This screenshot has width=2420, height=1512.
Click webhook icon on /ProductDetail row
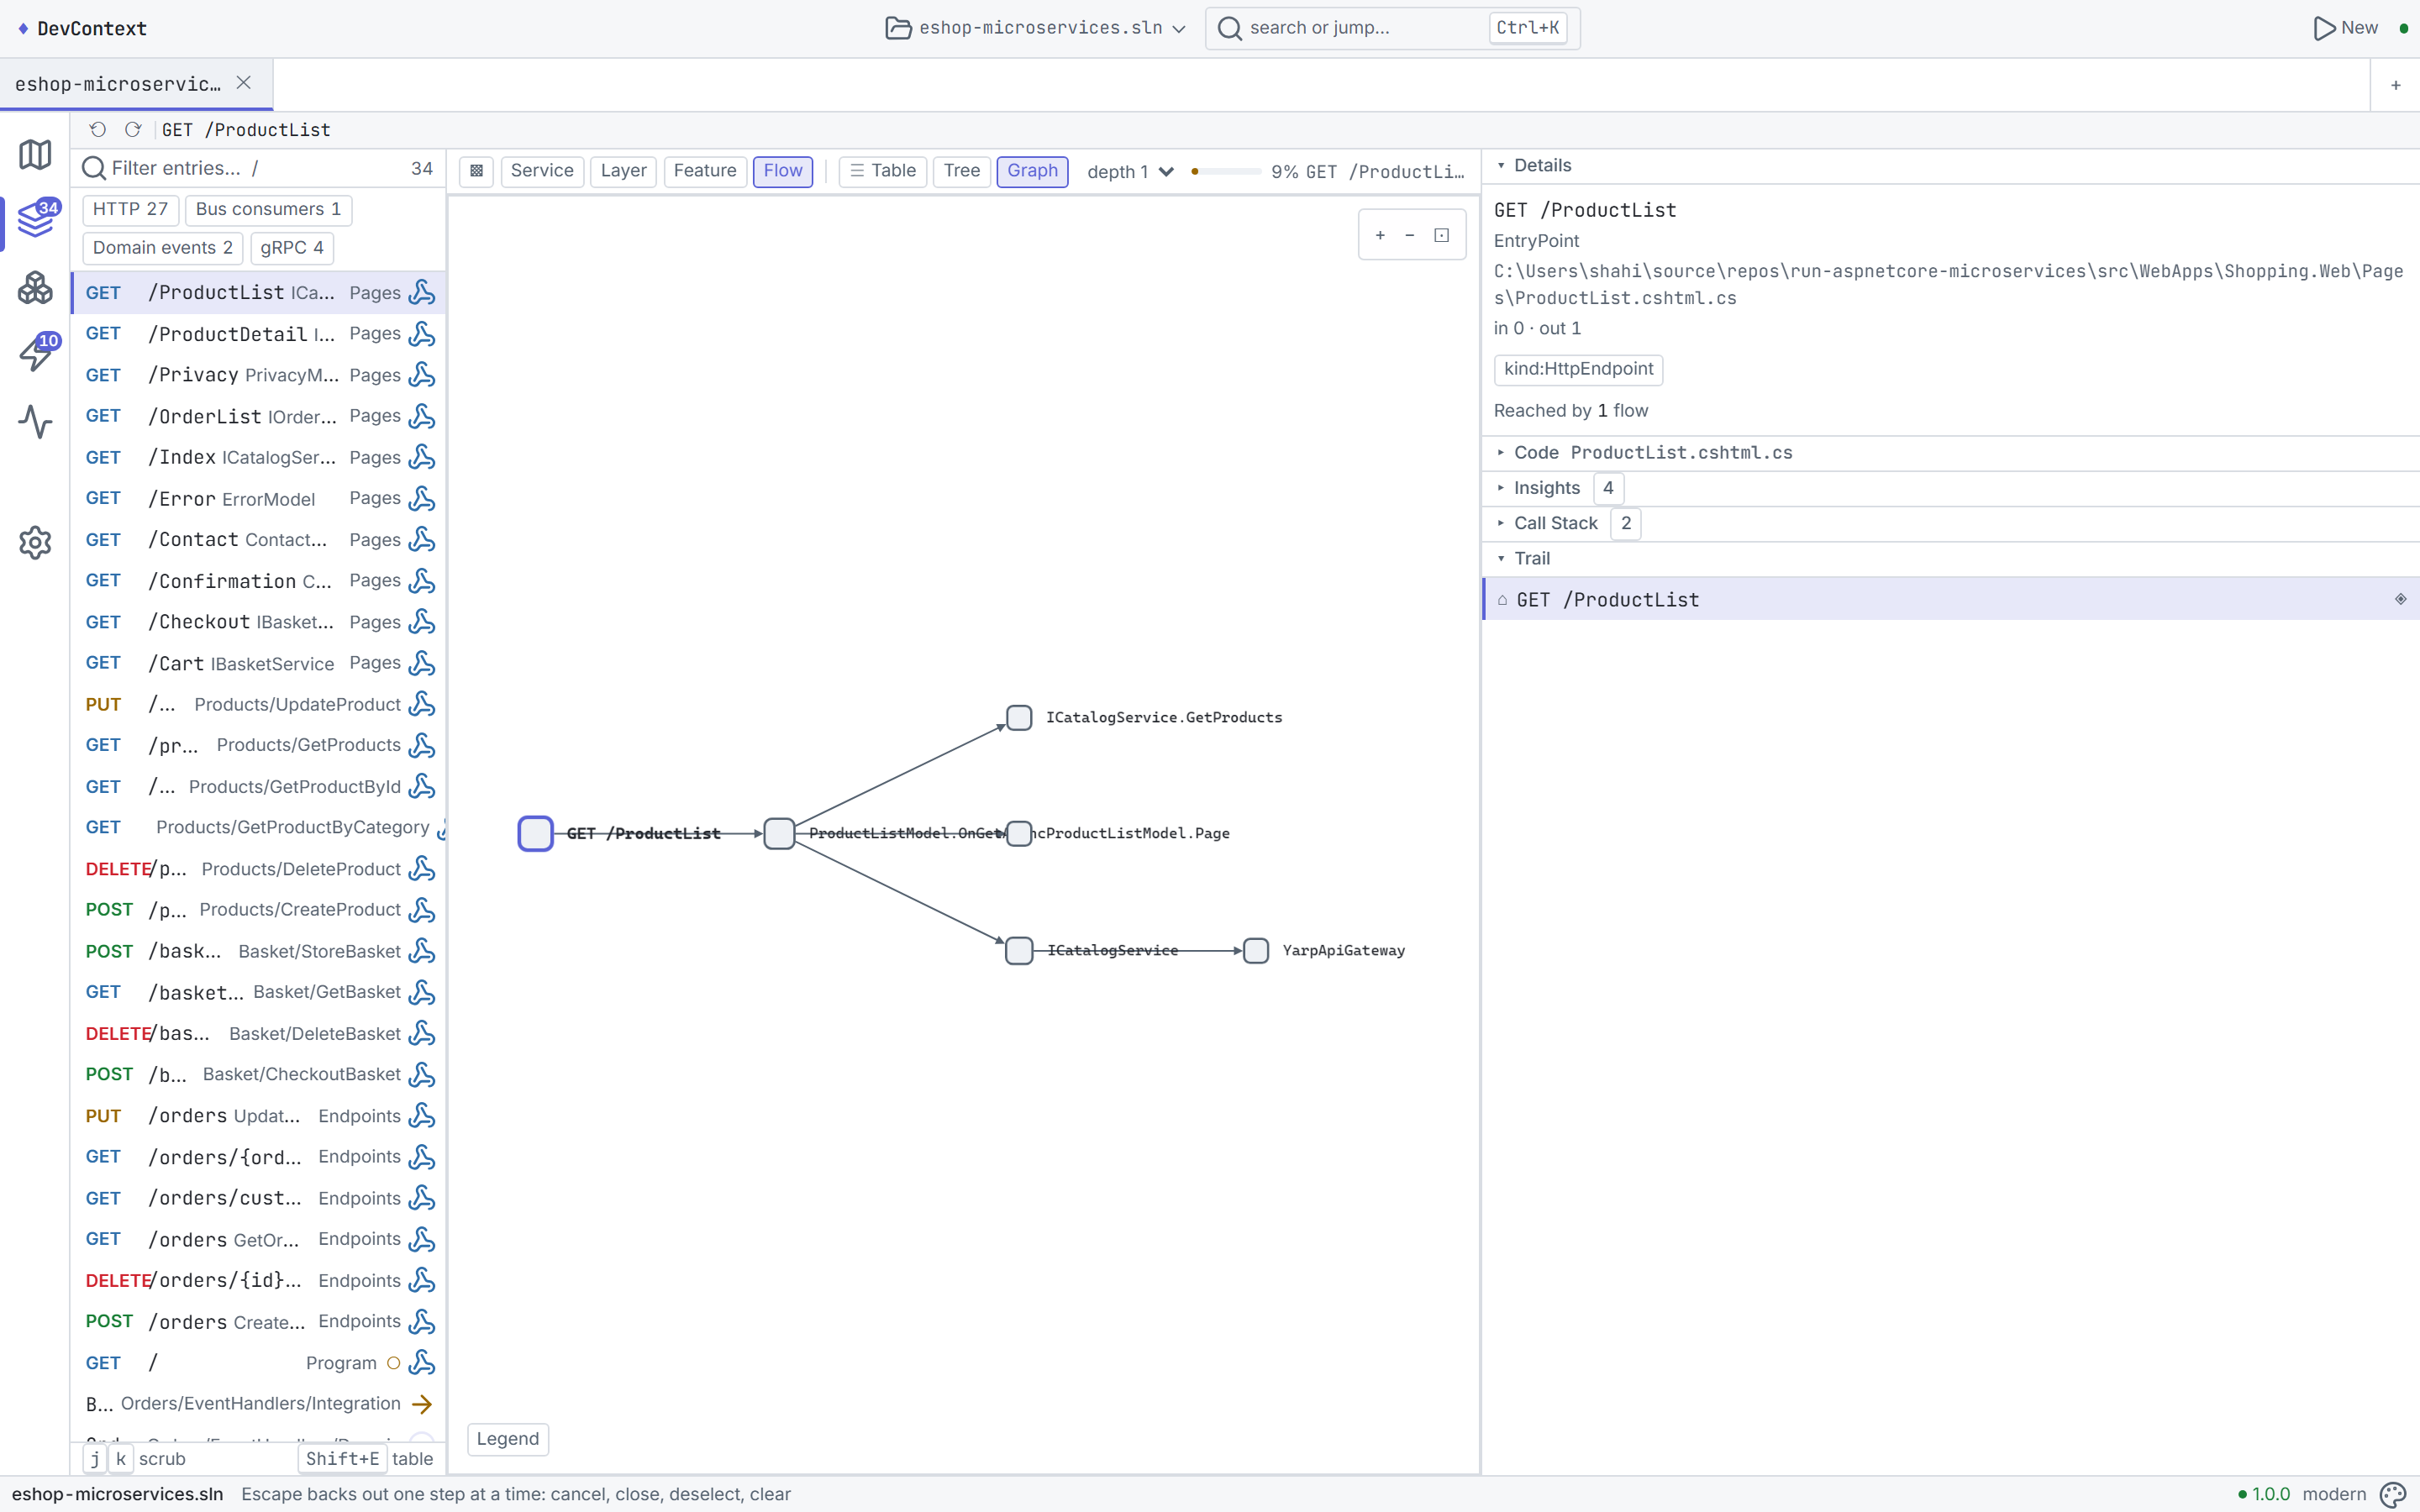point(422,334)
